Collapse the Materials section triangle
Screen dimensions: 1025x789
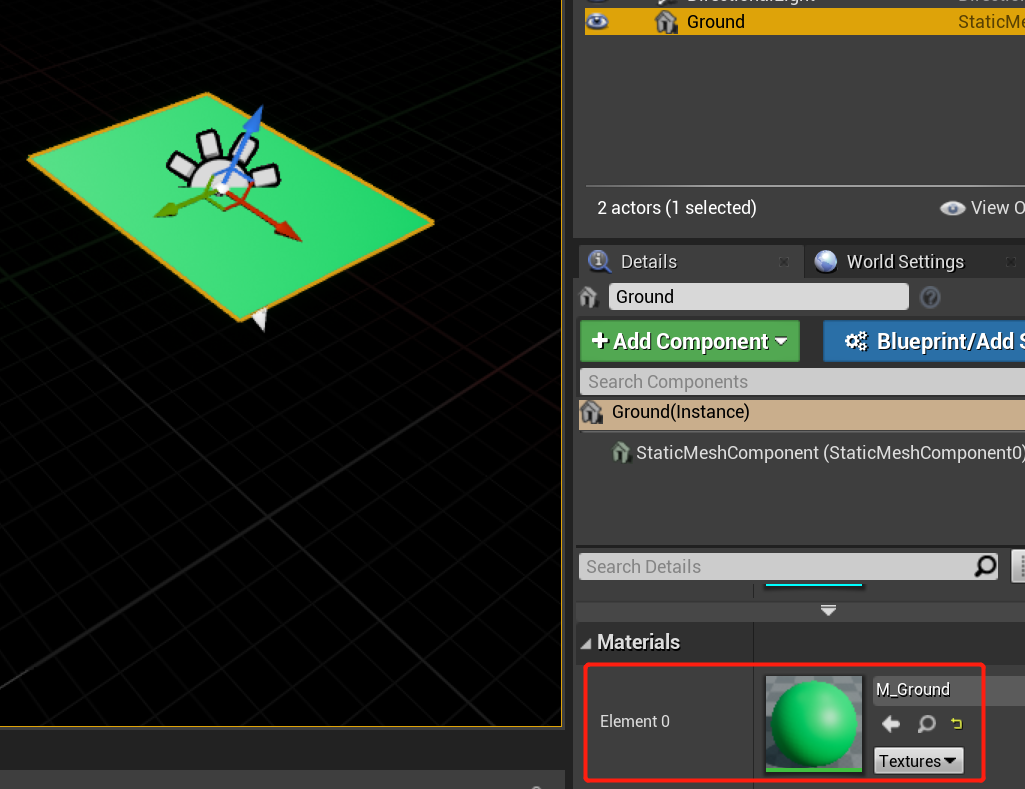pyautogui.click(x=586, y=644)
